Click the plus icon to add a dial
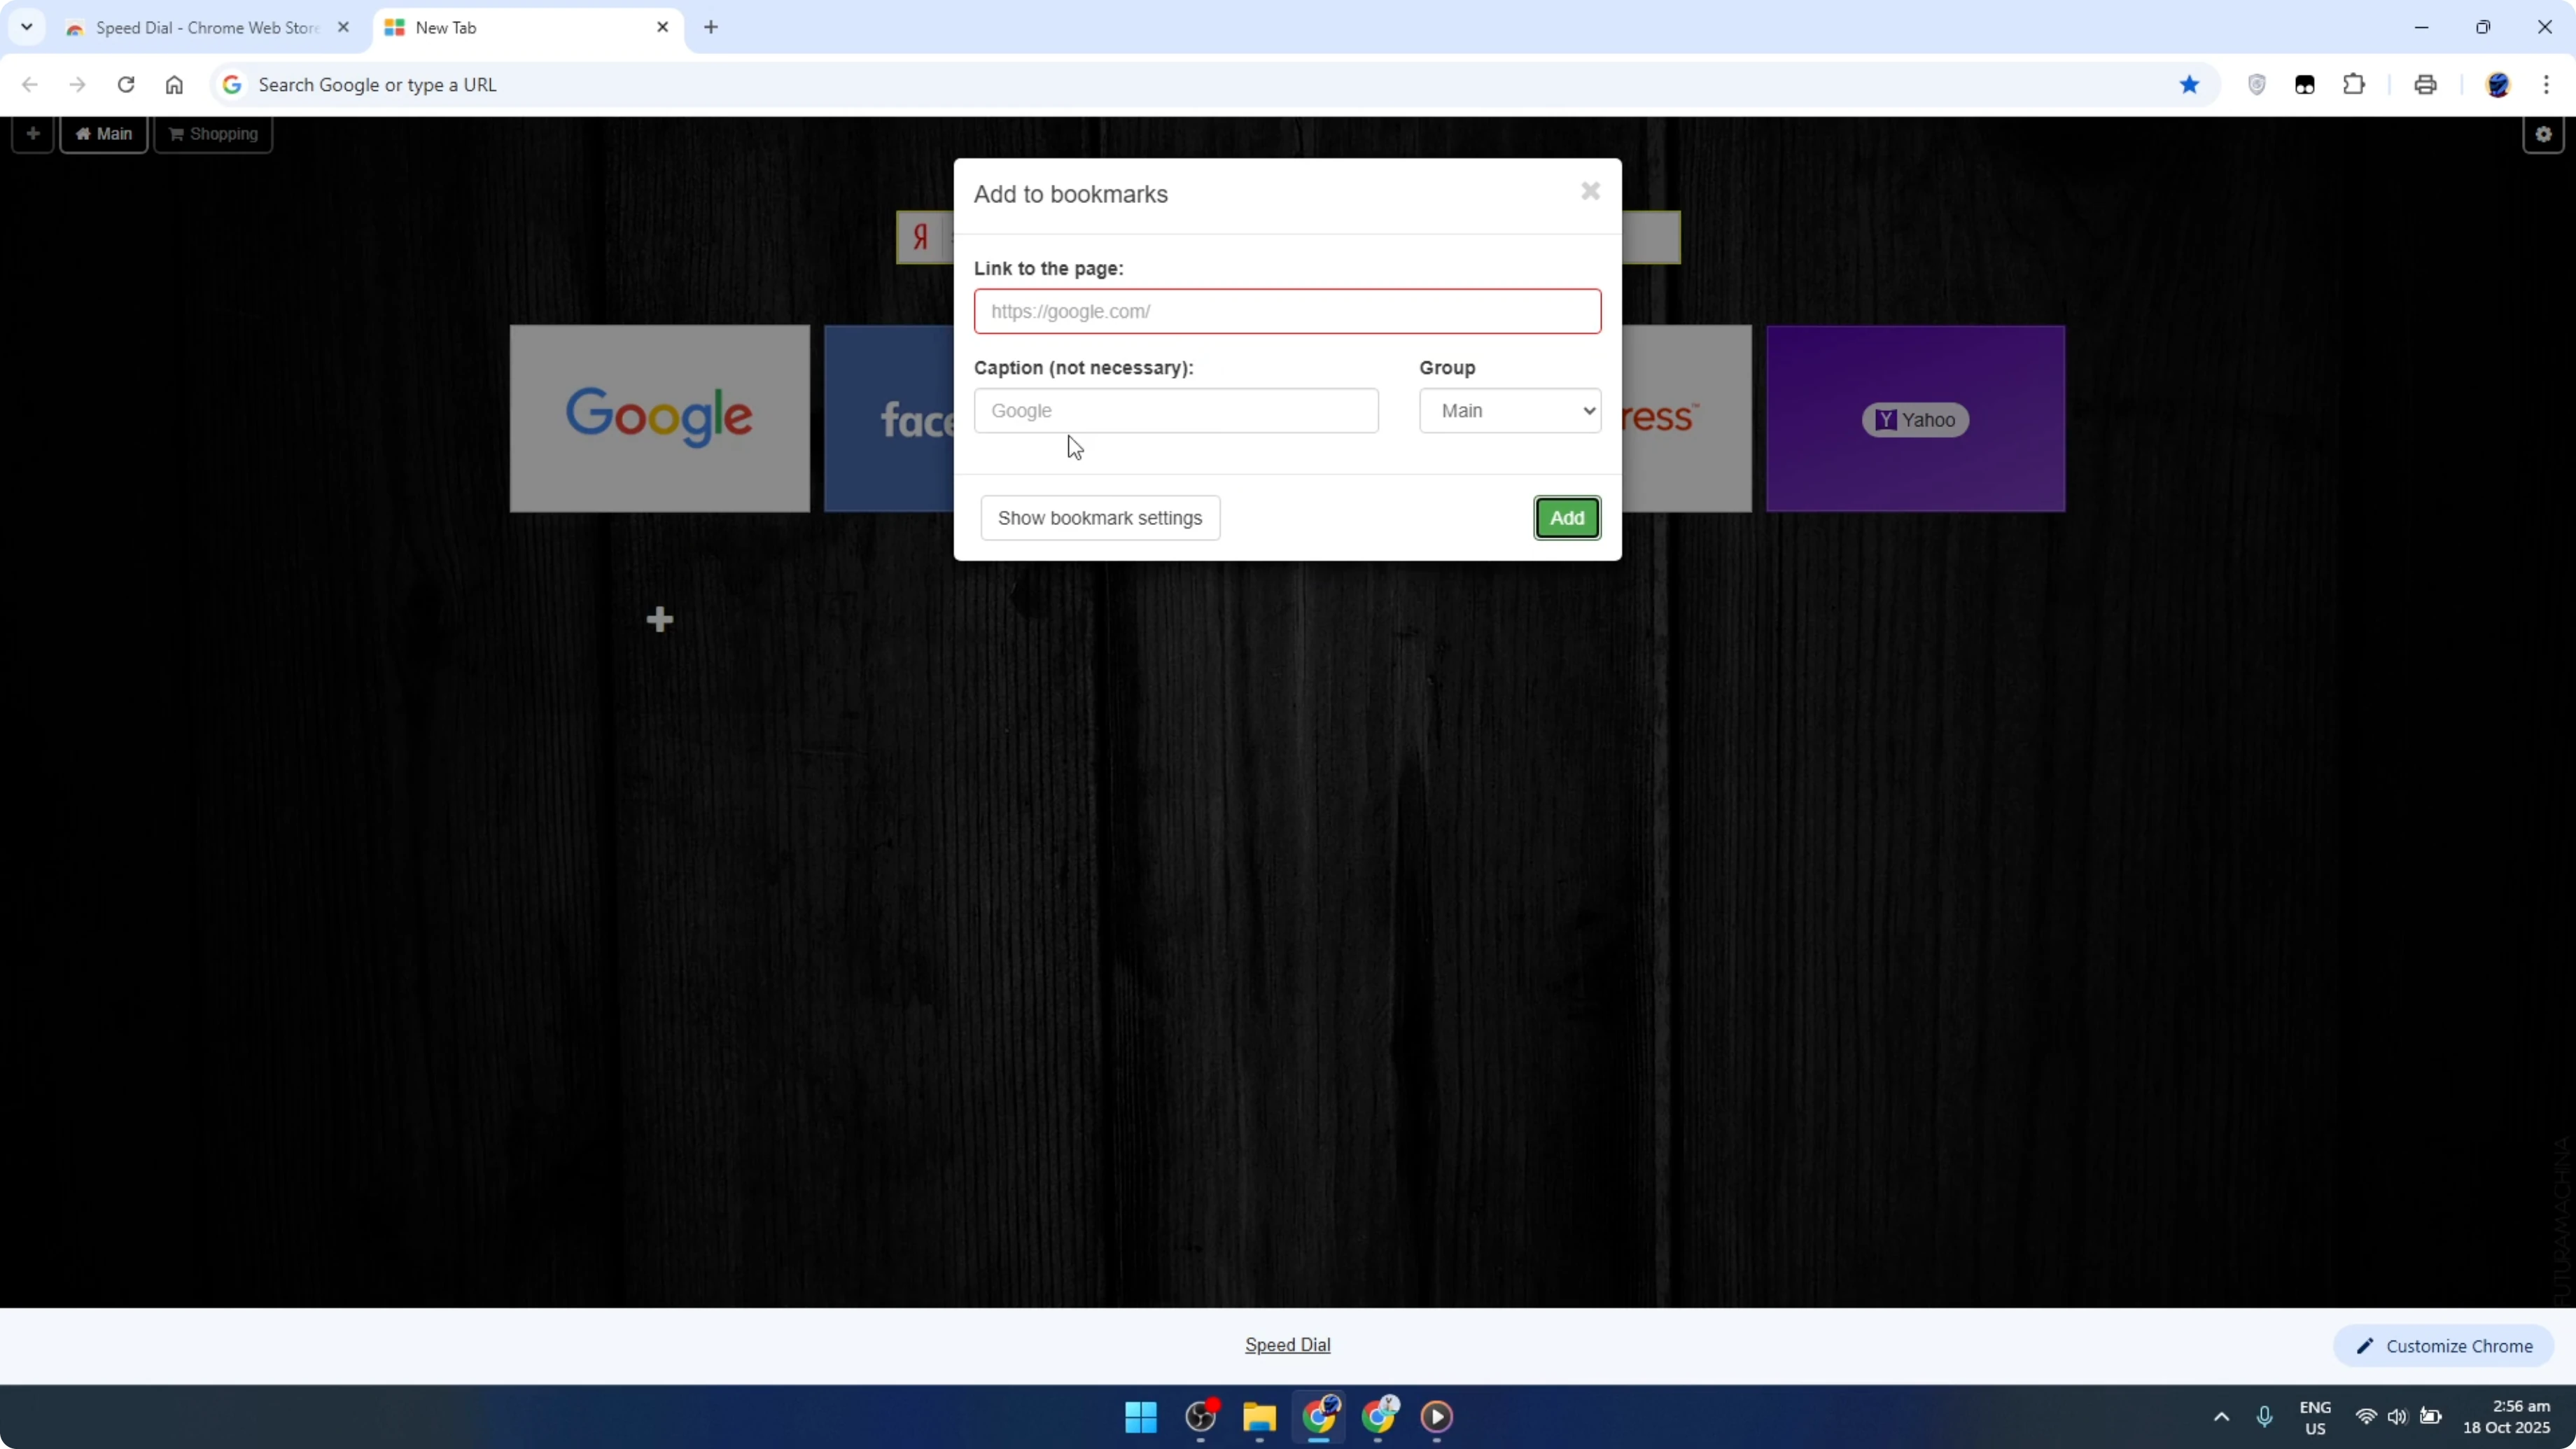Viewport: 2576px width, 1449px height. [x=659, y=619]
